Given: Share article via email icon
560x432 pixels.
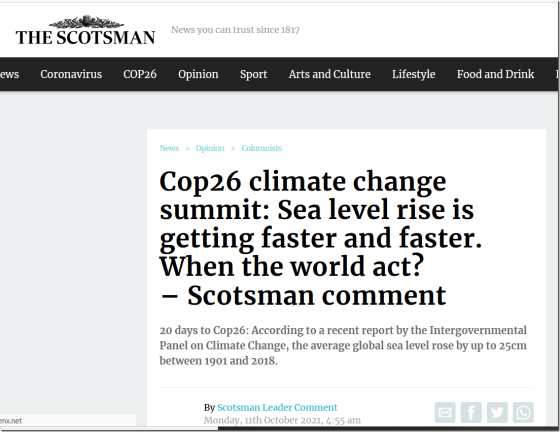Looking at the screenshot, I should click(445, 412).
